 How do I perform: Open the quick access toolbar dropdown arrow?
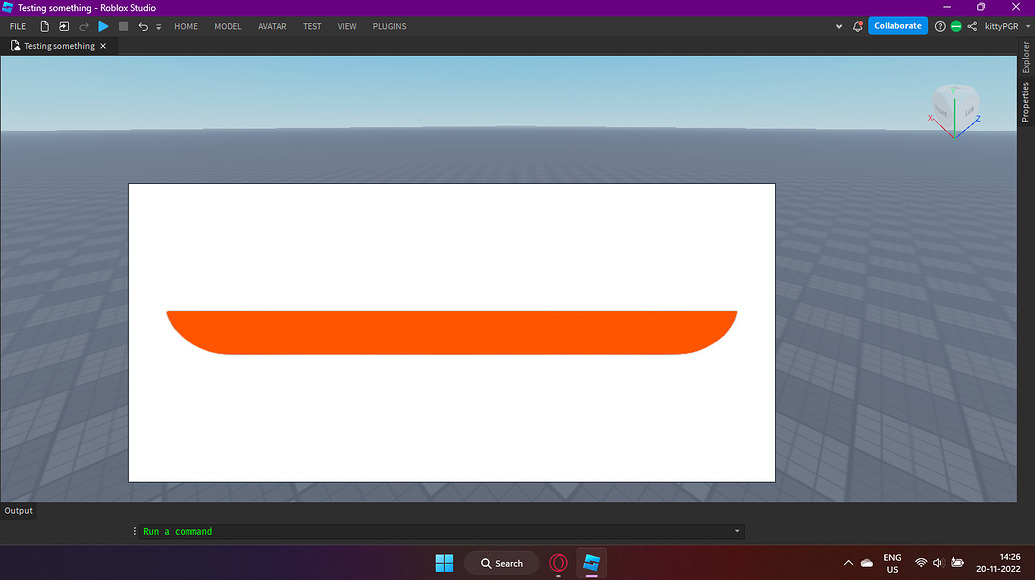[158, 27]
